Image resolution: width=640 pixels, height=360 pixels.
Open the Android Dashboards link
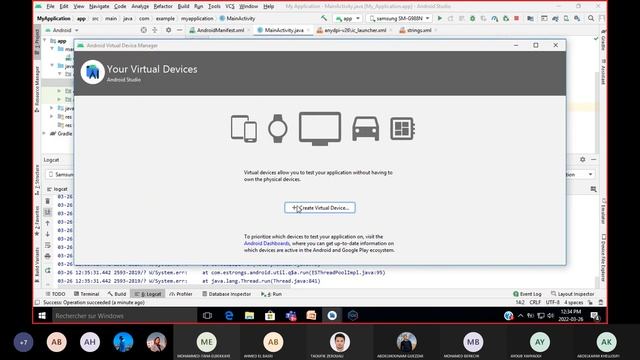coord(267,243)
